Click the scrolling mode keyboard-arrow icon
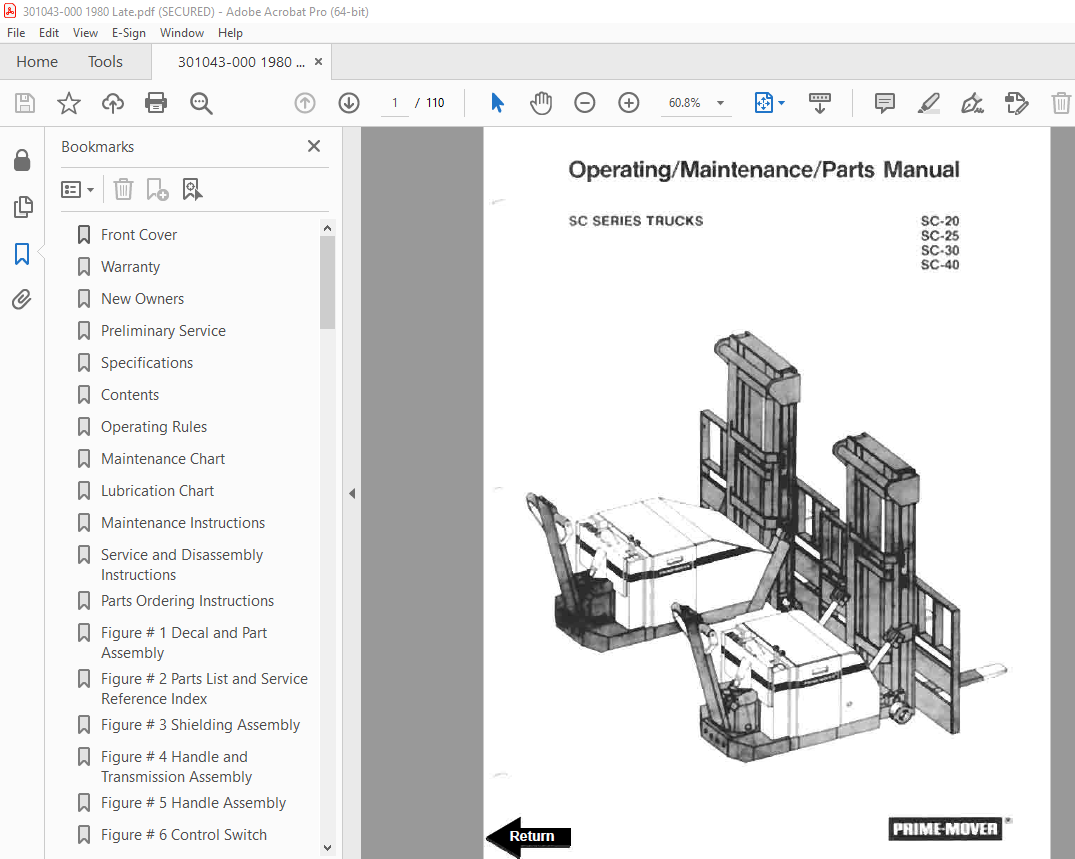The image size is (1075, 859). (819, 103)
